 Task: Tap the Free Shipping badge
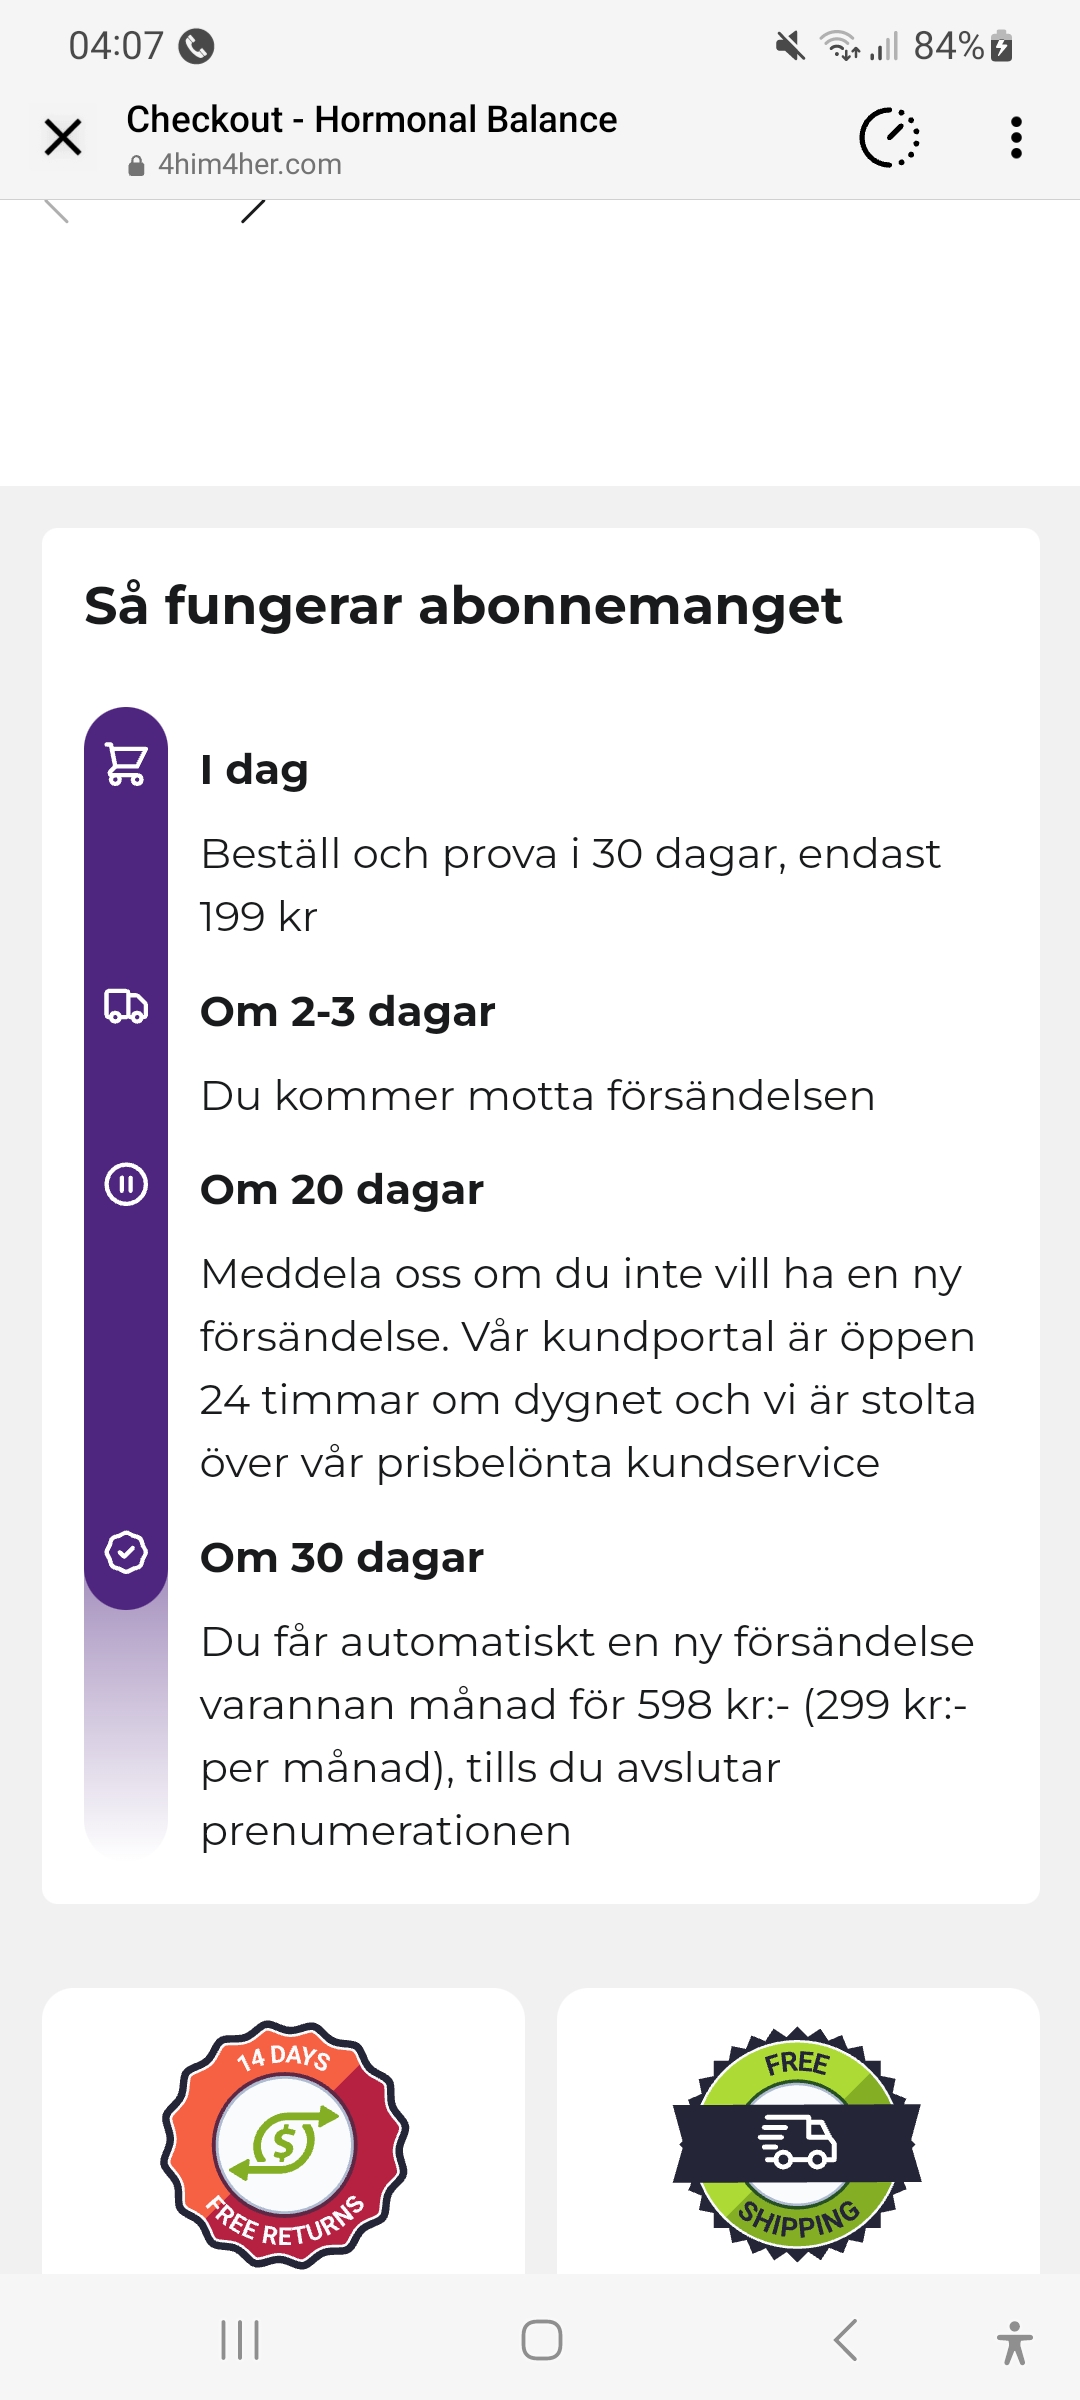(x=797, y=2144)
